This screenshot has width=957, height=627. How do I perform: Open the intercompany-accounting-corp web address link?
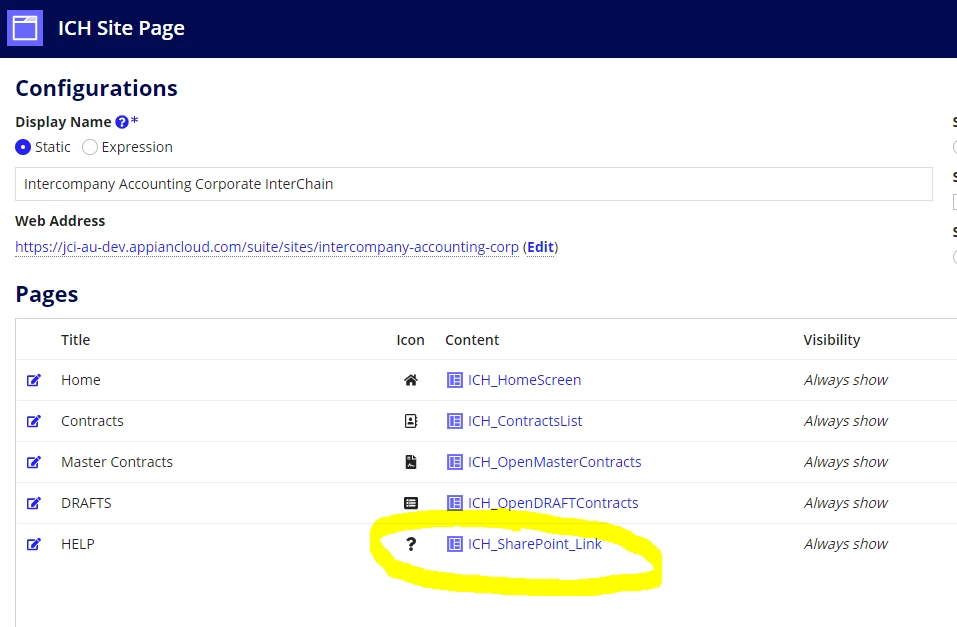267,247
